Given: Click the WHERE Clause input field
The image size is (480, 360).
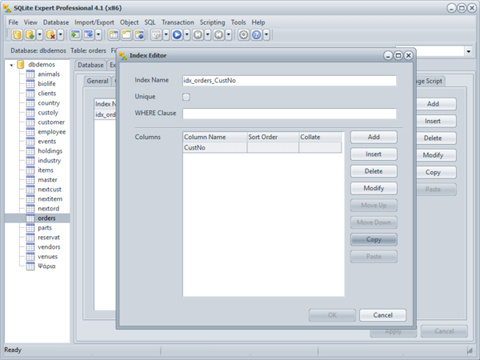Looking at the screenshot, I should [x=289, y=114].
